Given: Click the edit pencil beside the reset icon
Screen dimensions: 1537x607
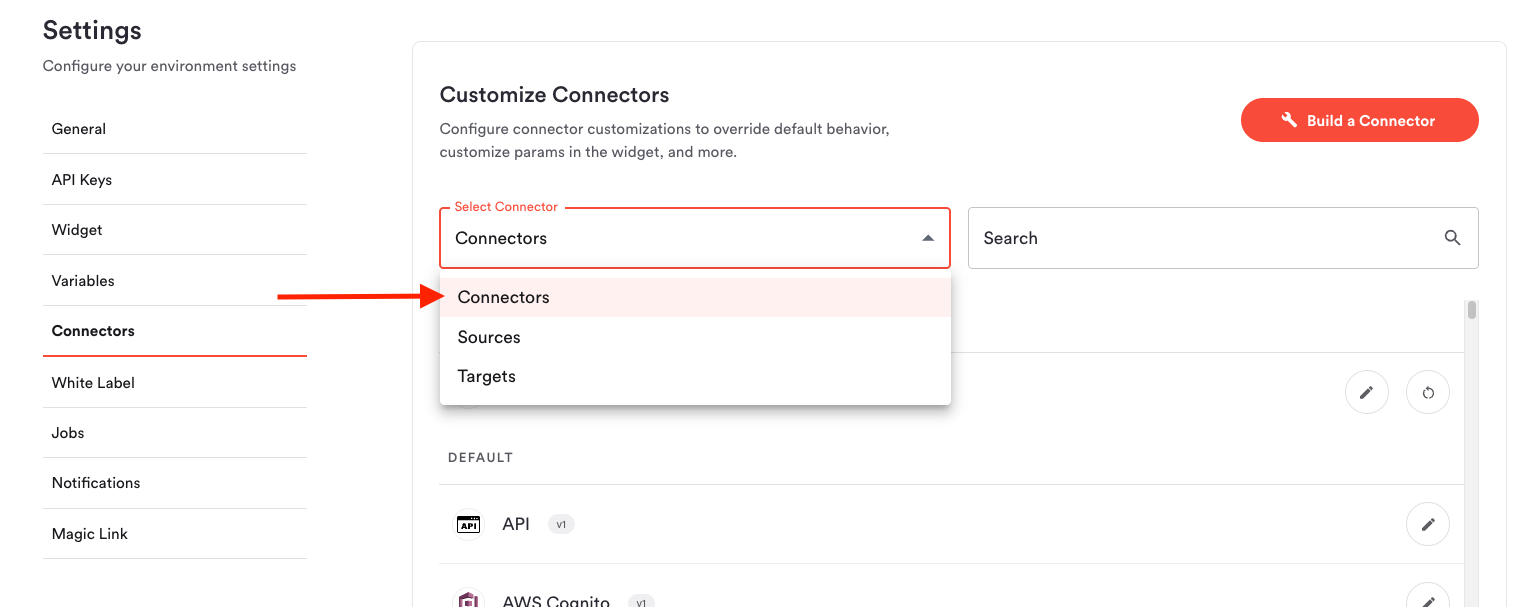Looking at the screenshot, I should tap(1367, 392).
